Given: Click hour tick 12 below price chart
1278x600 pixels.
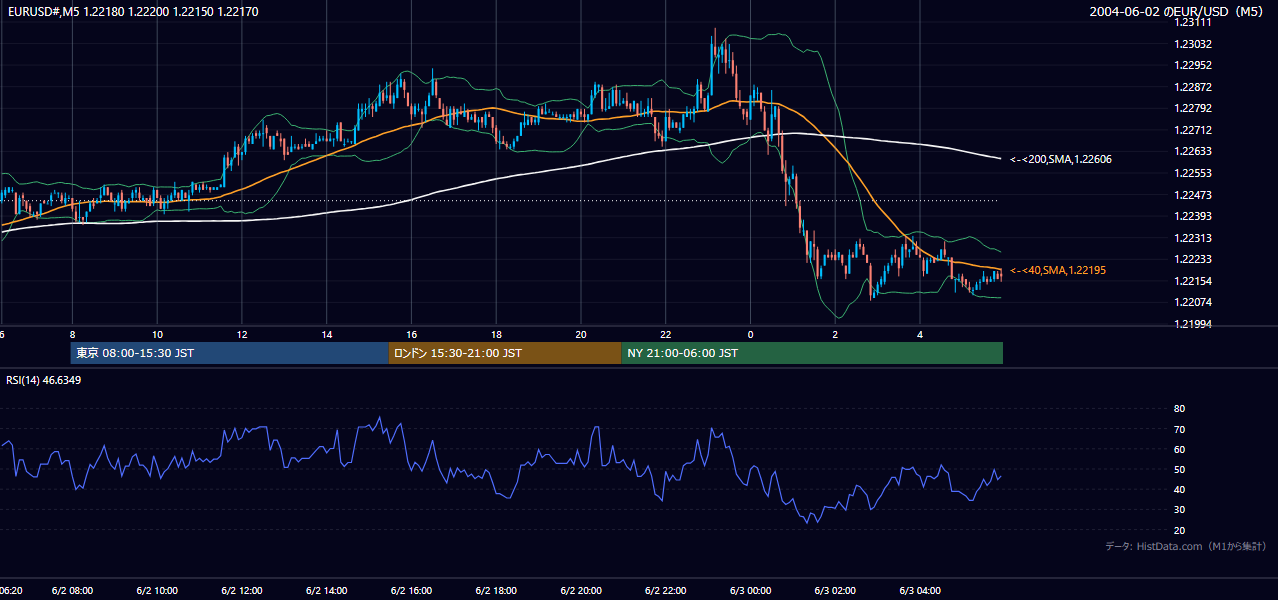Looking at the screenshot, I should pyautogui.click(x=242, y=335).
